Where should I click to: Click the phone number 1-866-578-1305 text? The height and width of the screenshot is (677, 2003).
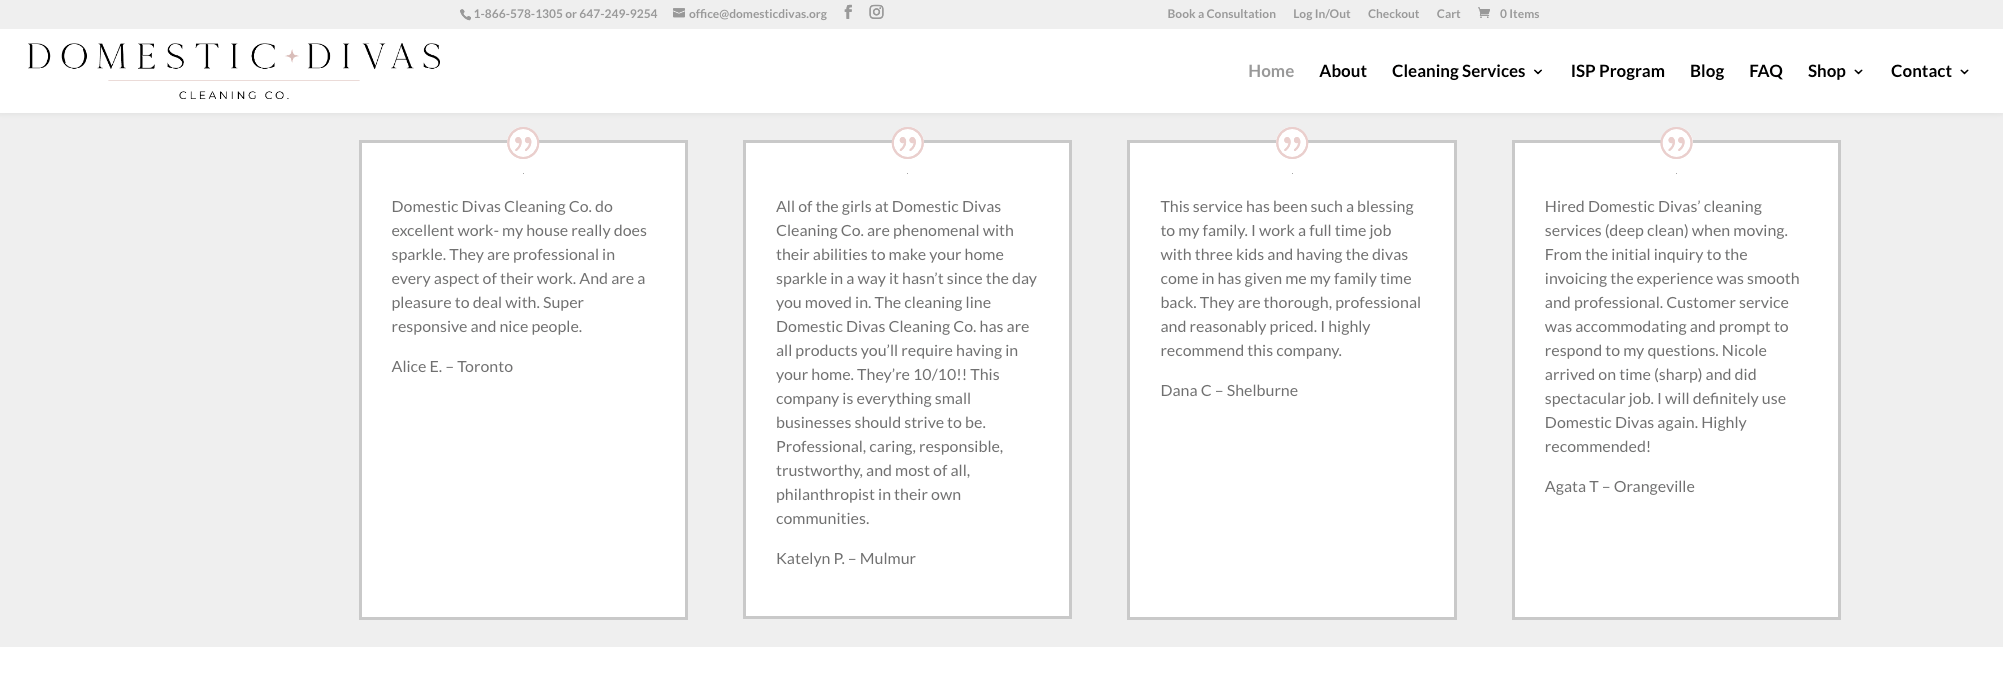[518, 14]
